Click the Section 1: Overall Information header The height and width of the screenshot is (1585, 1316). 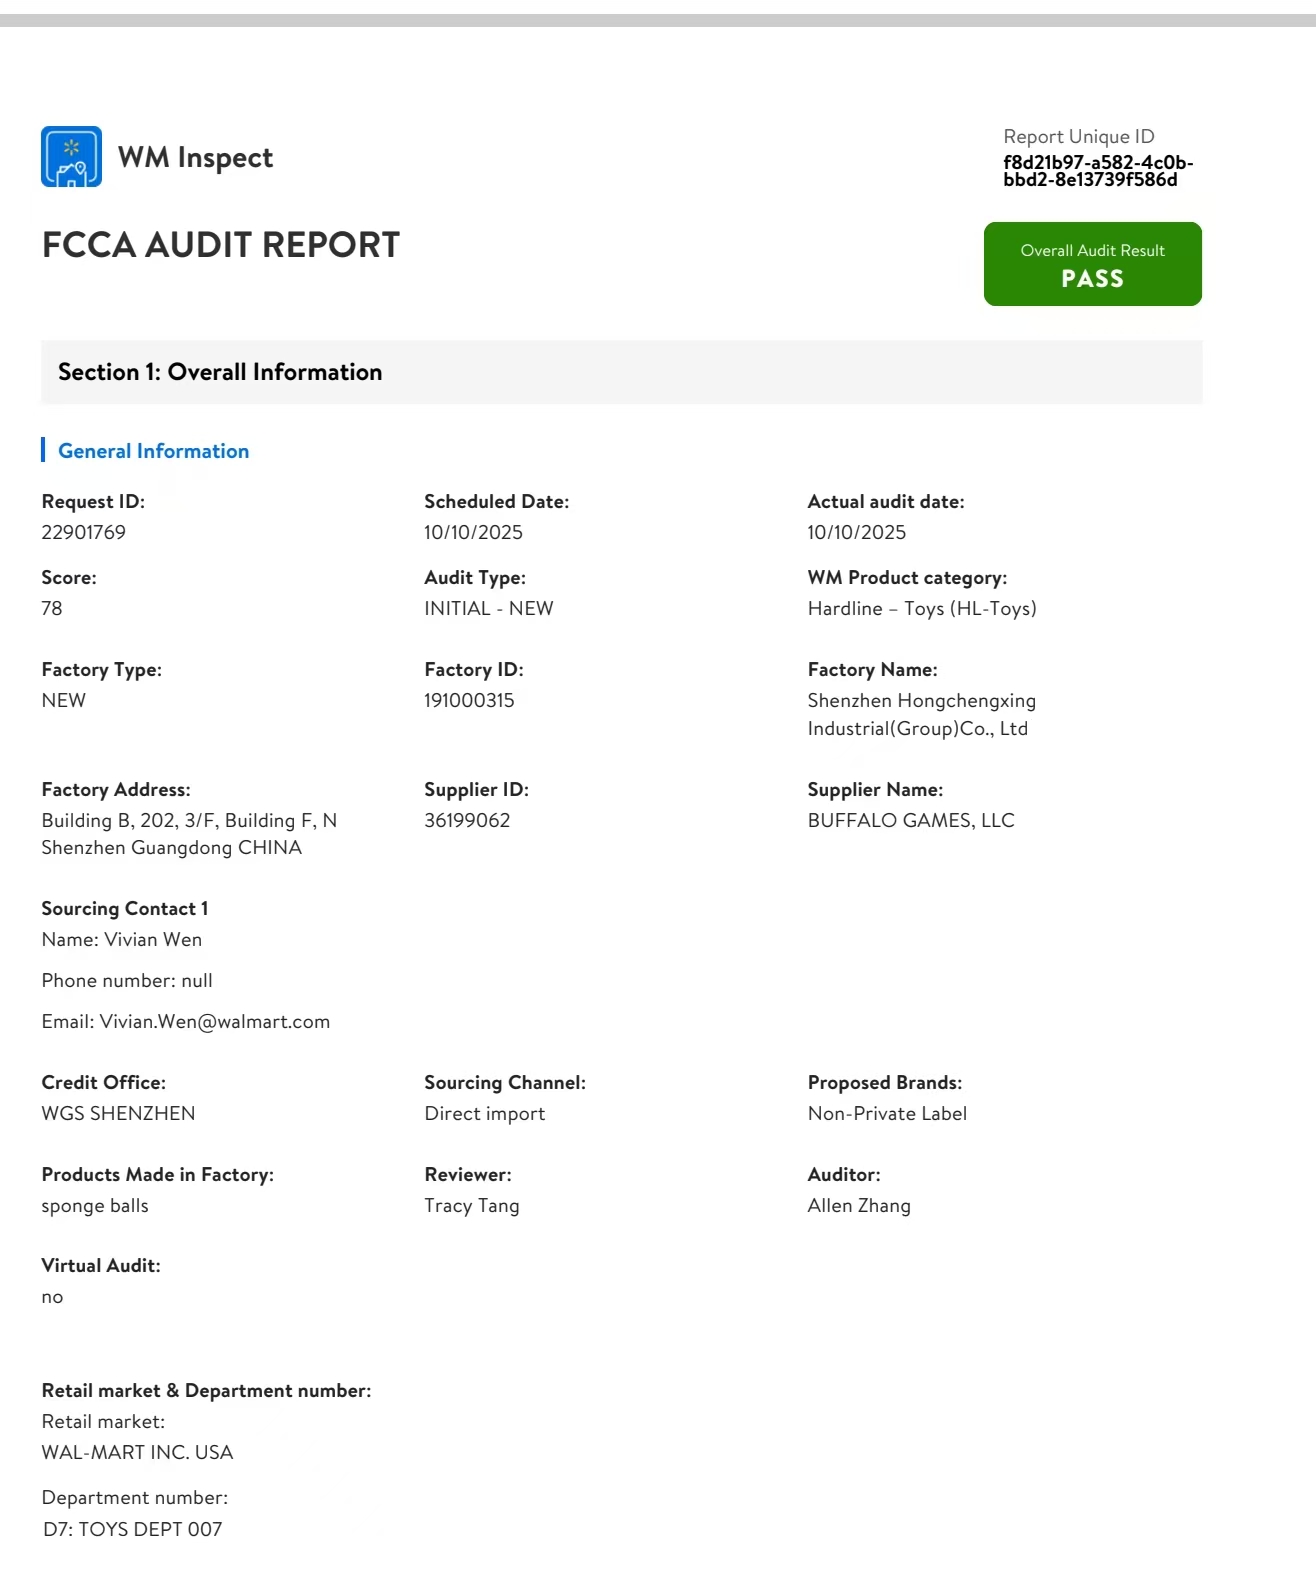(x=621, y=372)
